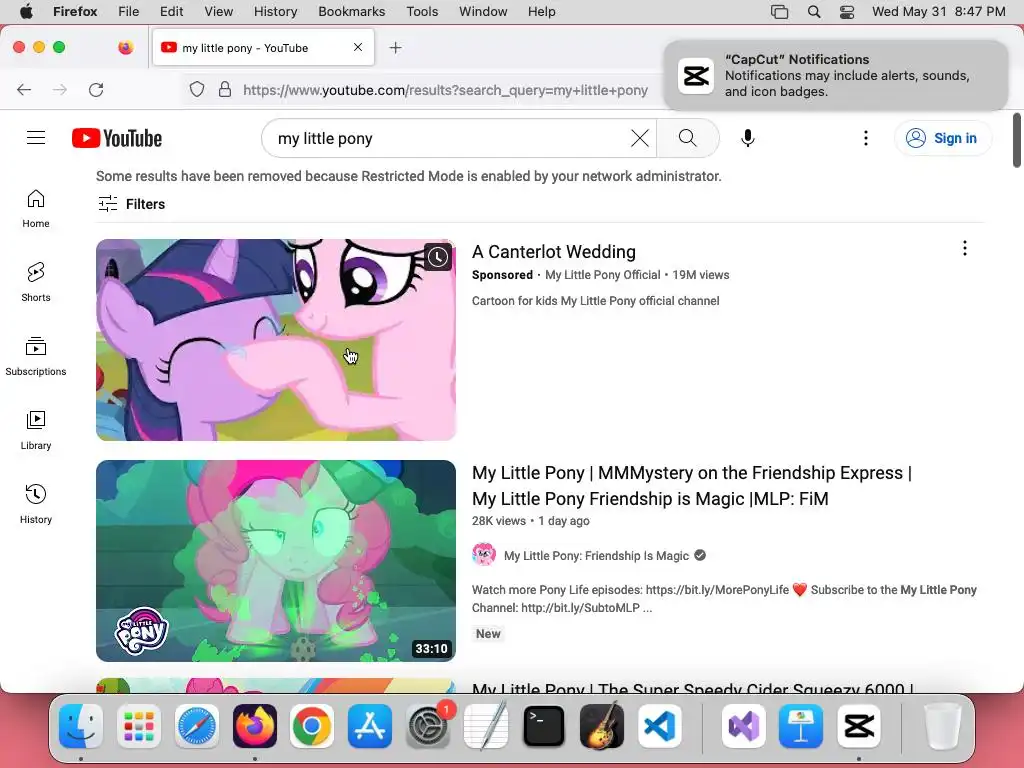Open MMMystery on the Friendship Express title
Viewport: 1024px width, 768px height.
click(692, 485)
